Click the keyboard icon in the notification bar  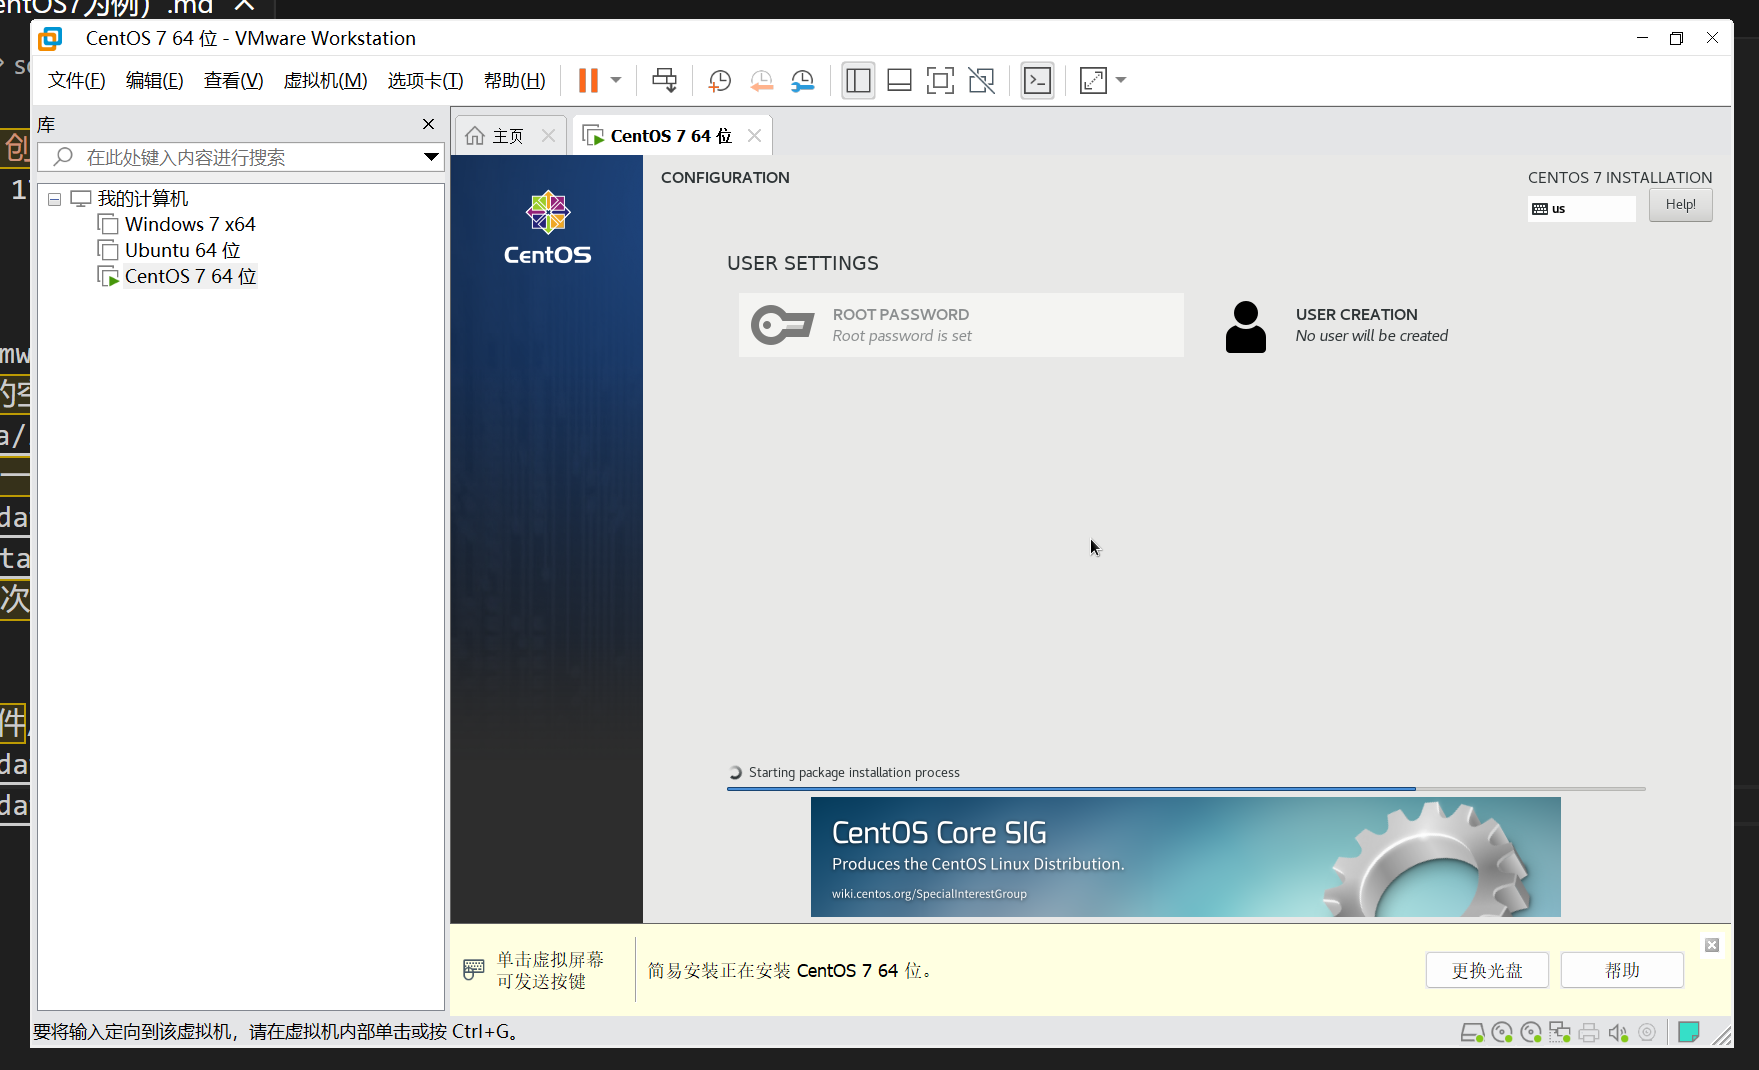pos(474,969)
